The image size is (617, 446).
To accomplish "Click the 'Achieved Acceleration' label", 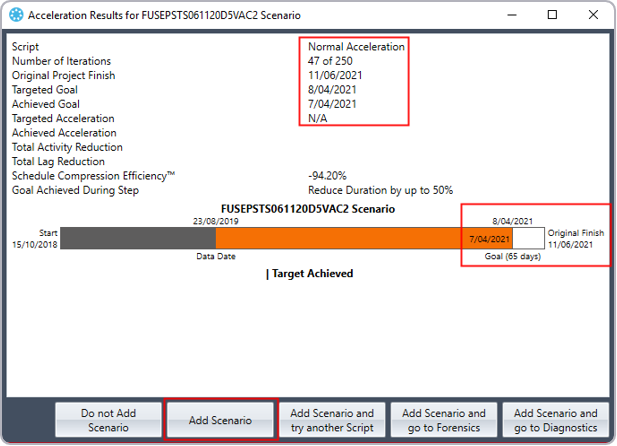I will coord(64,133).
